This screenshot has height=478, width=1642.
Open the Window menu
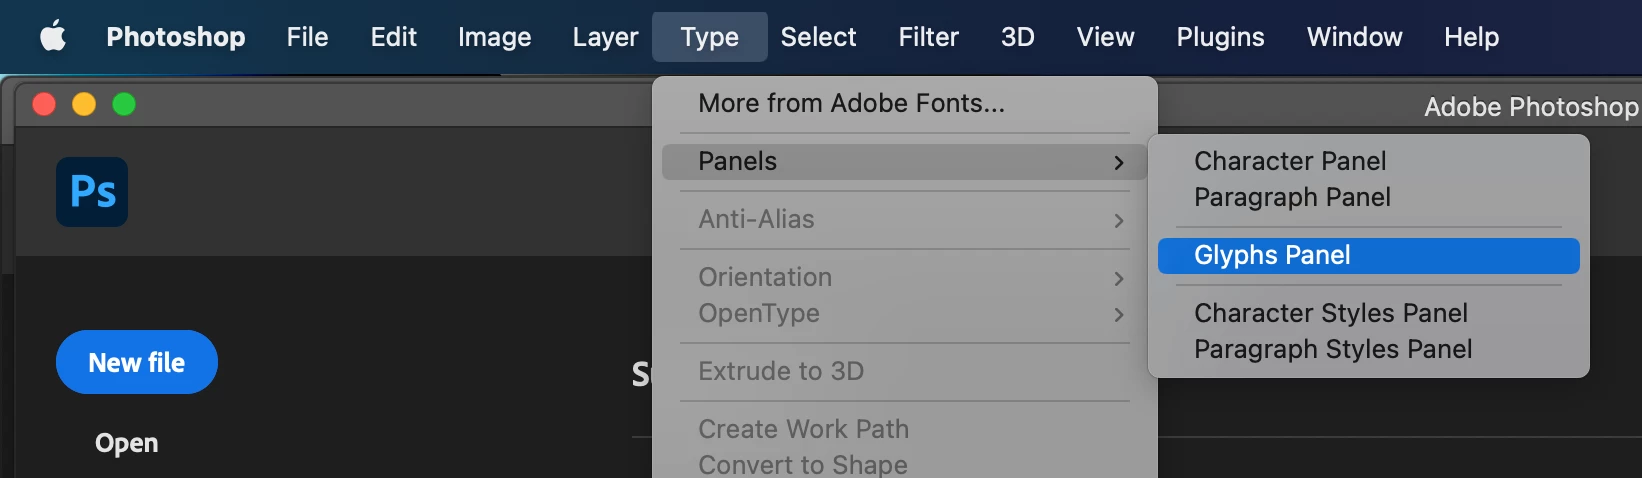(x=1354, y=37)
